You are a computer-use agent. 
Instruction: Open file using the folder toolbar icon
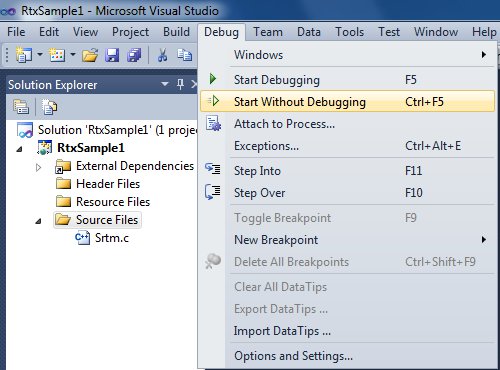click(x=90, y=55)
